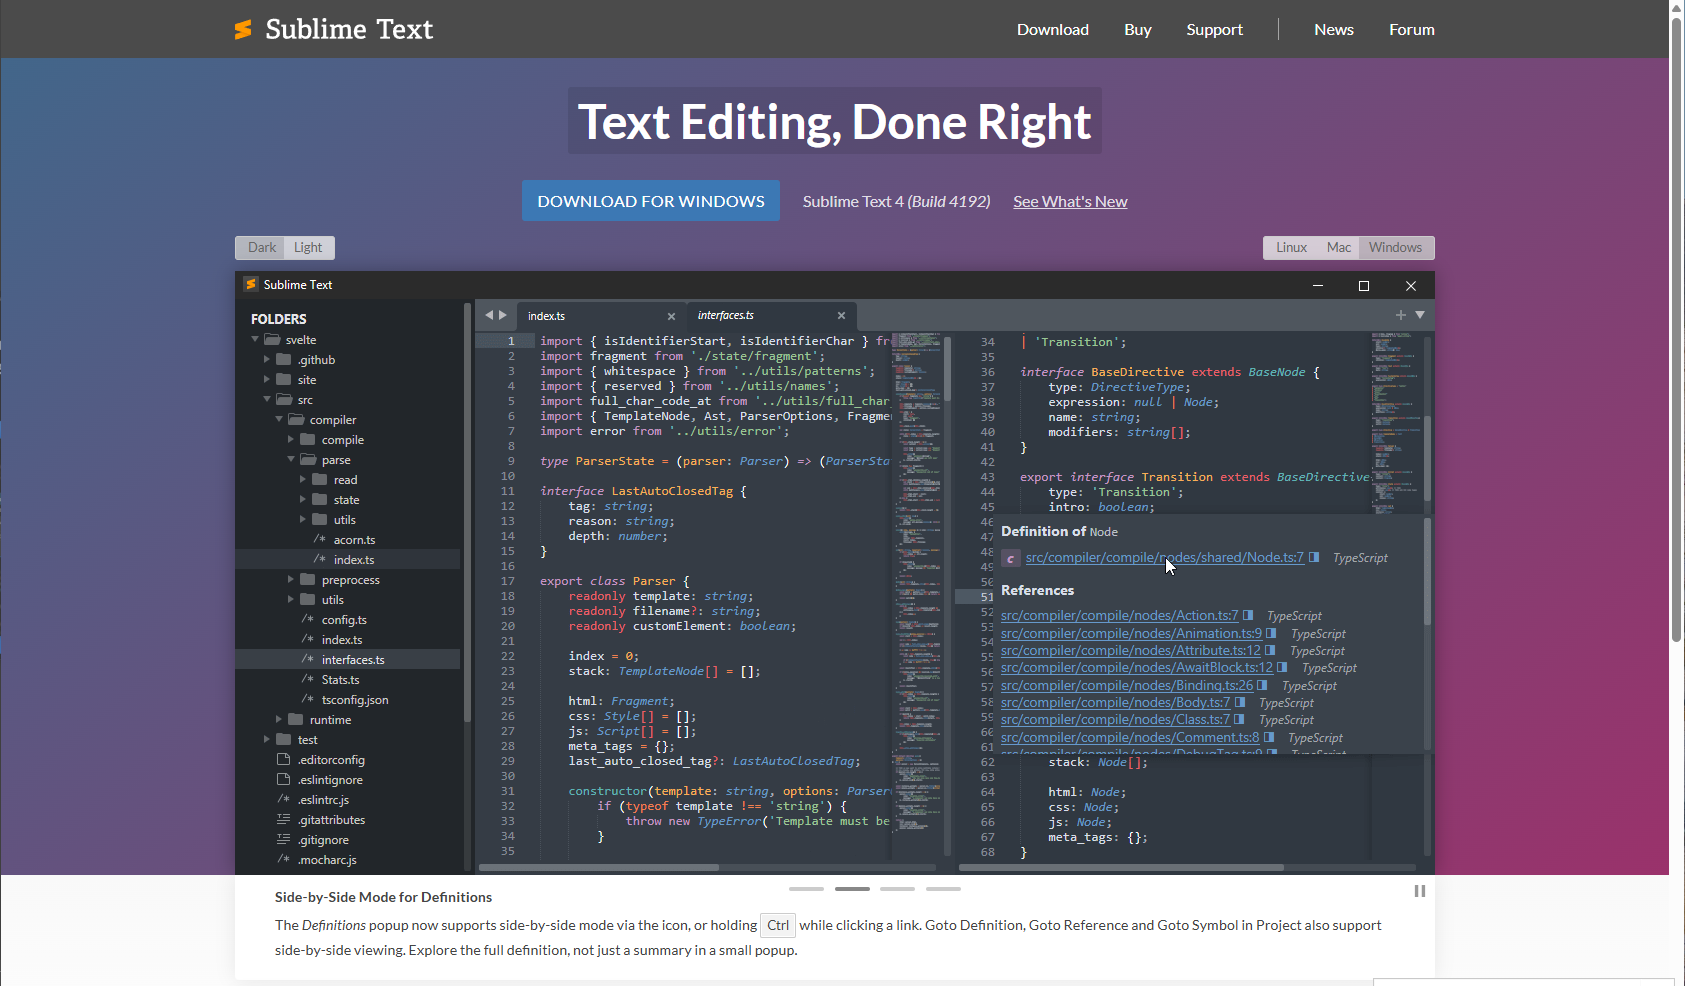
Task: Open the Action.ts:7 reference link
Action: pyautogui.click(x=1120, y=615)
